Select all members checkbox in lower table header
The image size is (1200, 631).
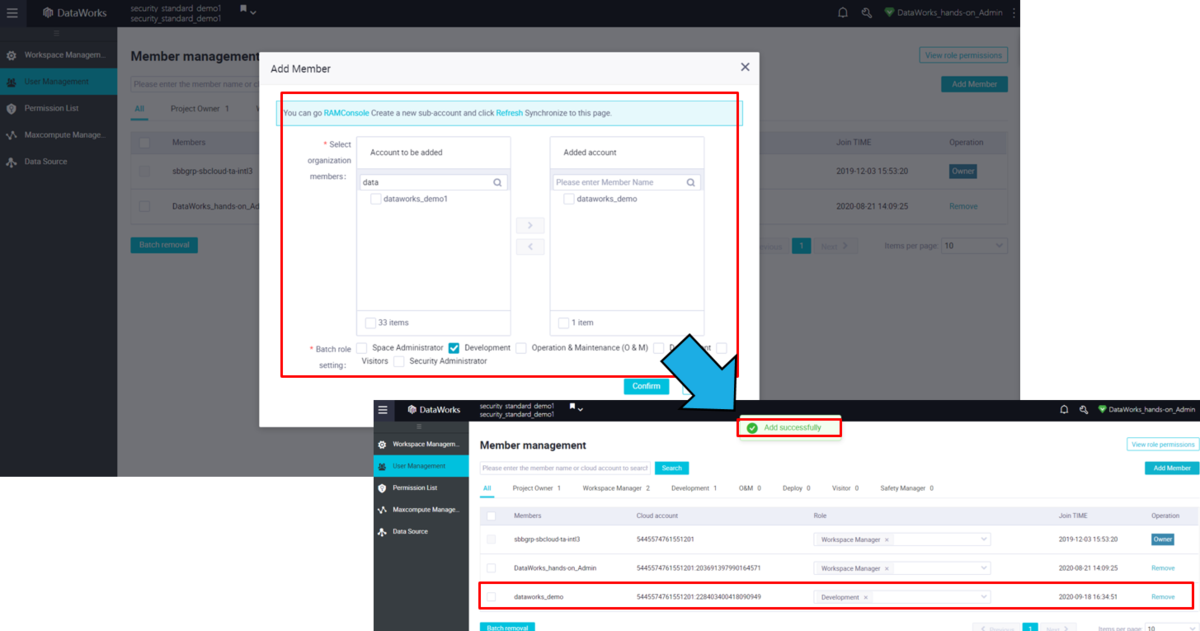[491, 516]
